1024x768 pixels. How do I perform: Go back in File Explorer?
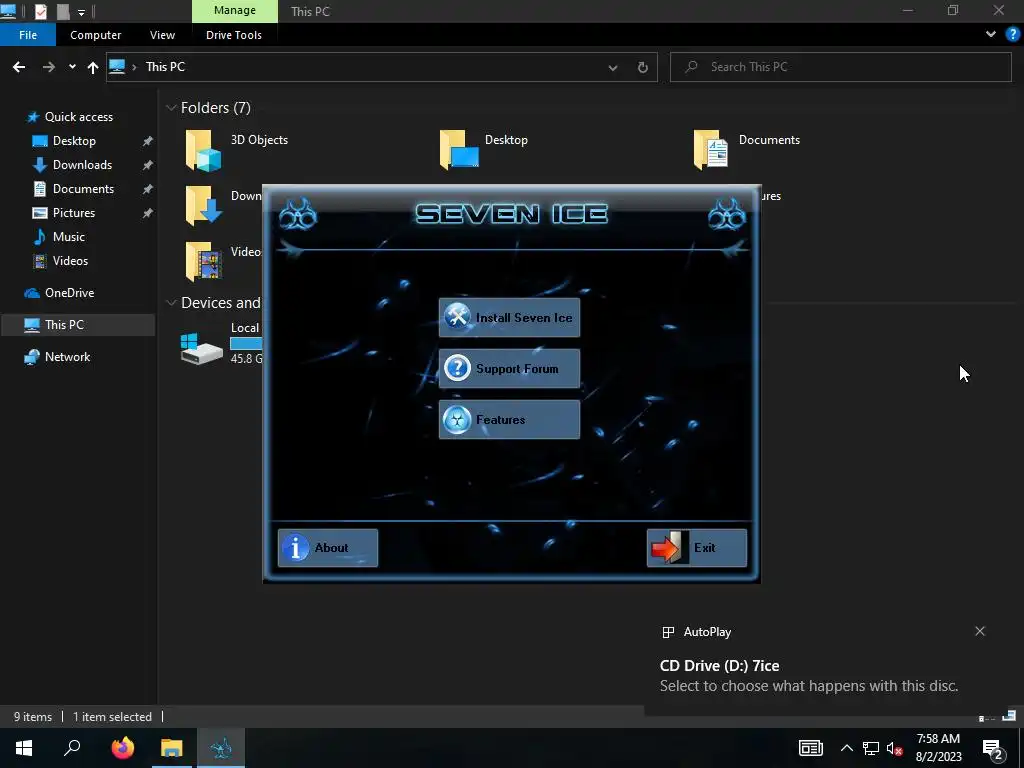pos(19,67)
